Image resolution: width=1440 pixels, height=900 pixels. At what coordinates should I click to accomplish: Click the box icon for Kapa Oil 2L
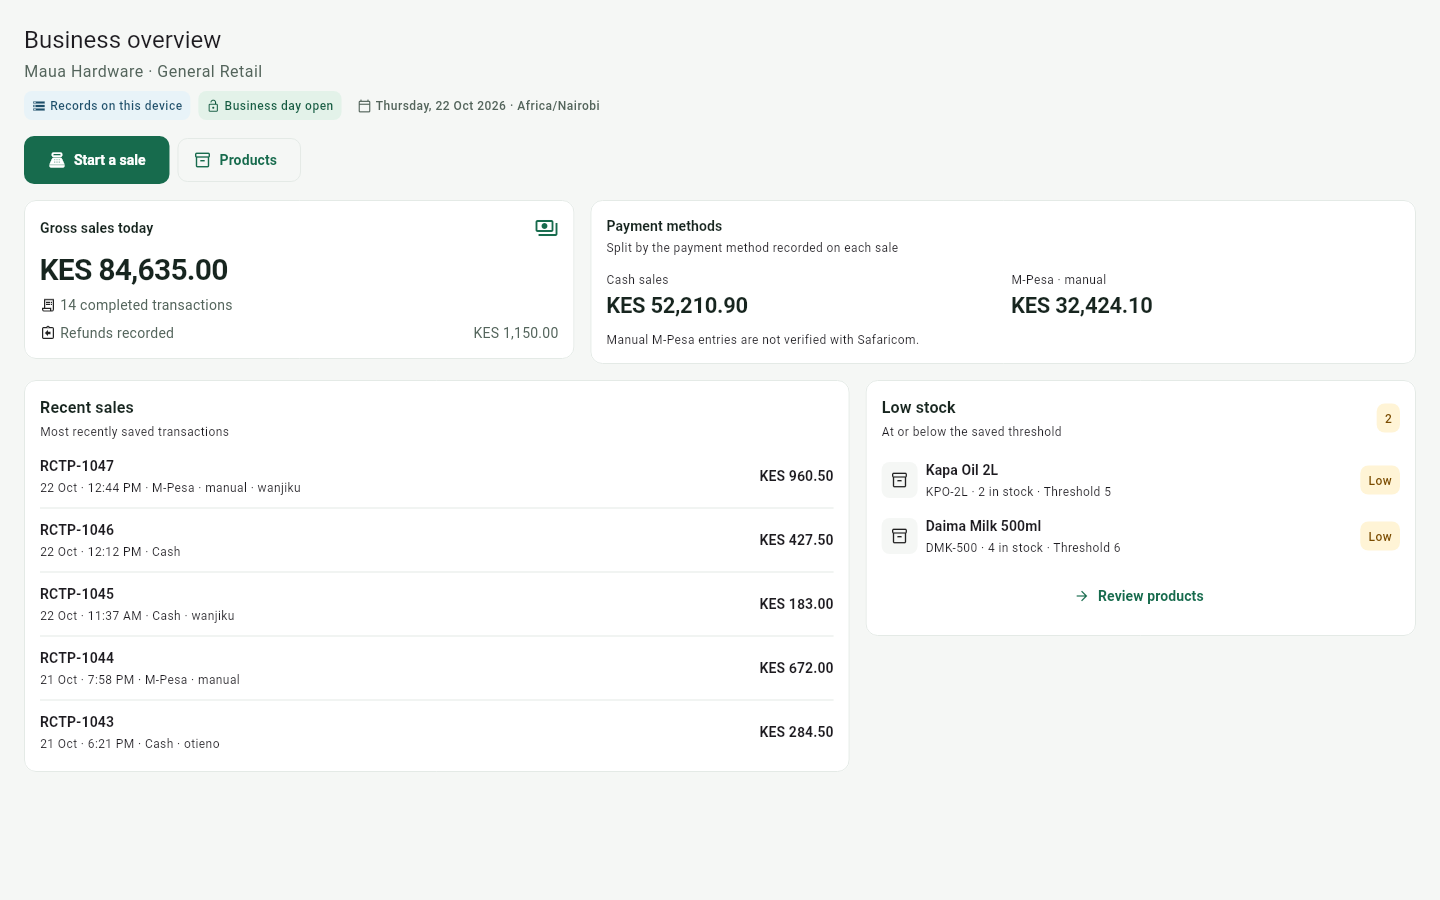(899, 480)
